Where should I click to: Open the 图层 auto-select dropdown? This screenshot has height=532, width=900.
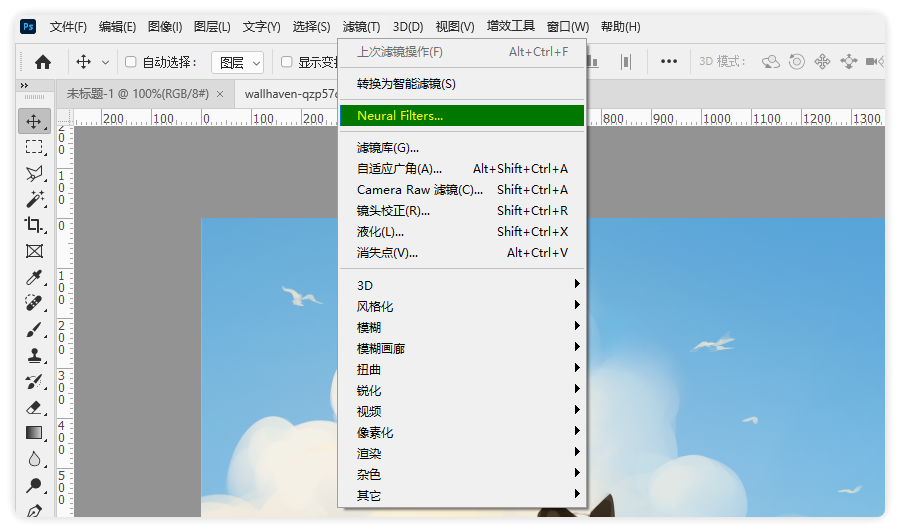pos(238,63)
